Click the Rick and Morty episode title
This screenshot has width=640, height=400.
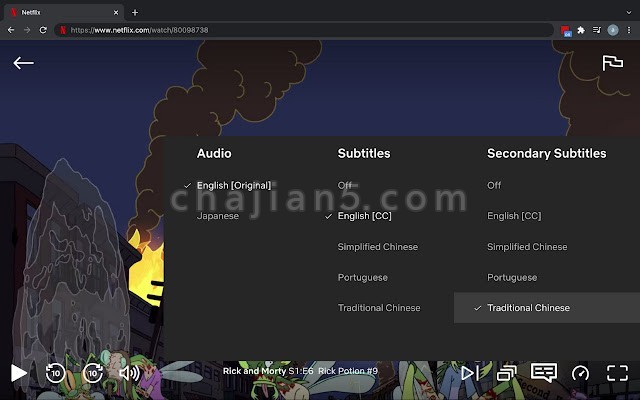[300, 371]
